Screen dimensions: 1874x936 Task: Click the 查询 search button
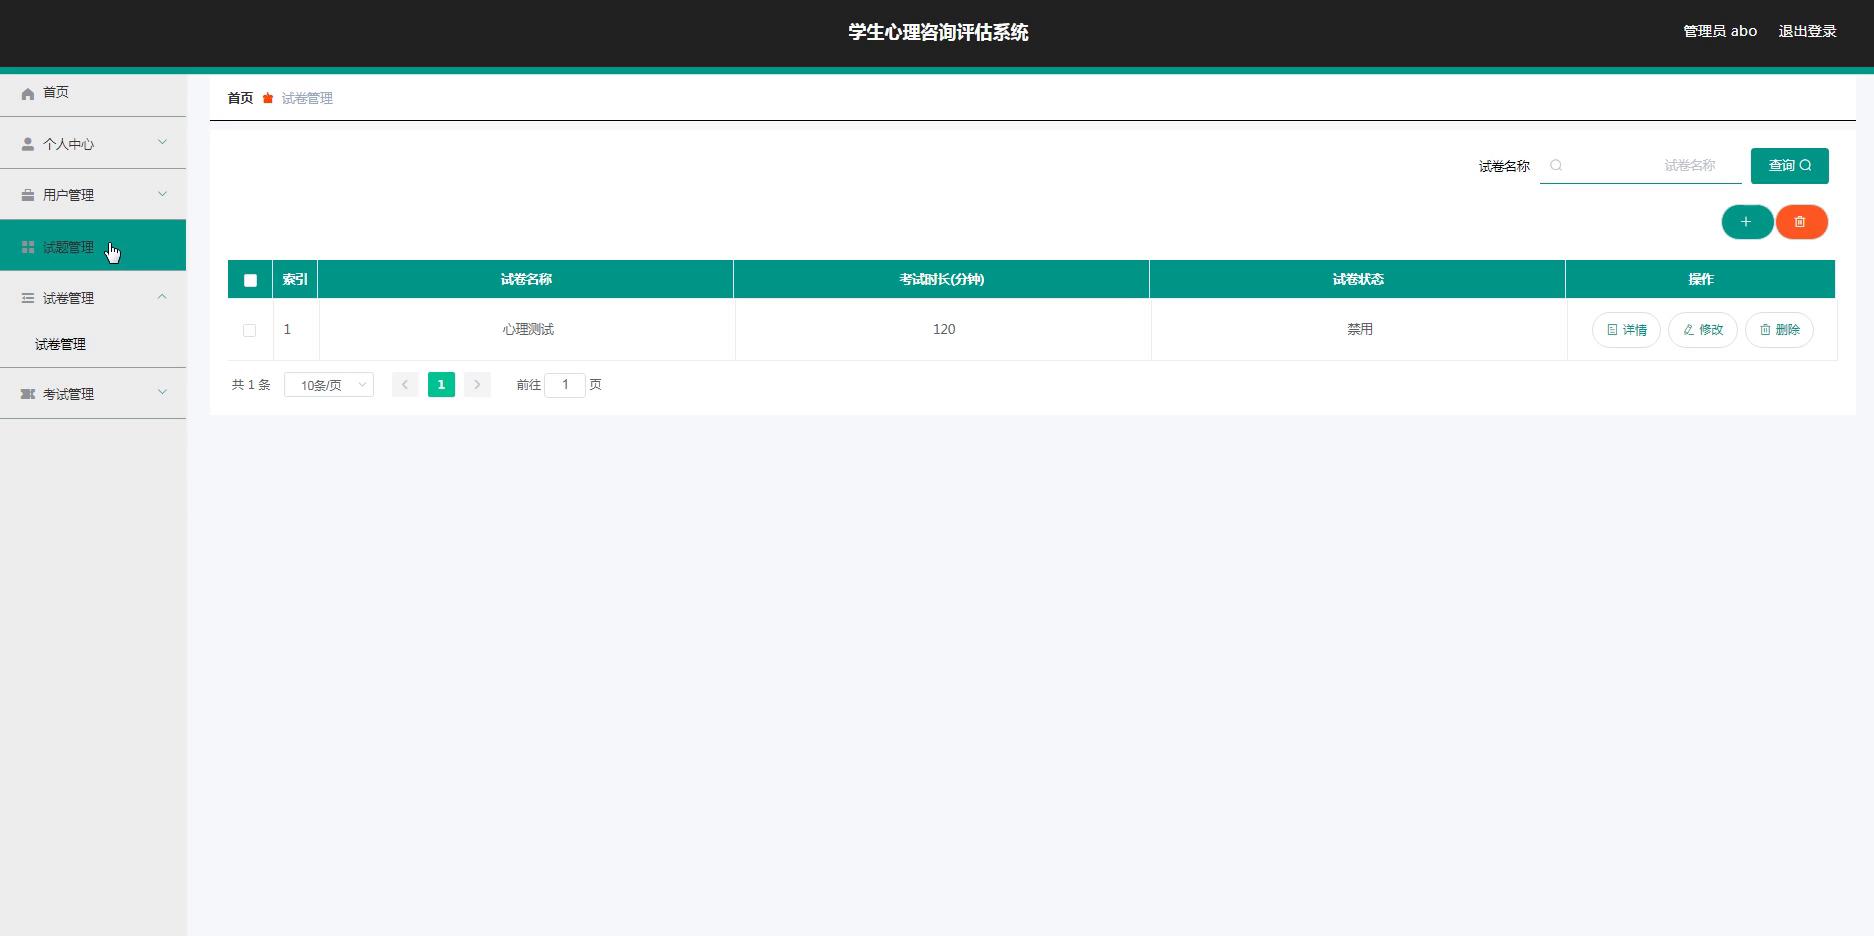click(x=1789, y=166)
